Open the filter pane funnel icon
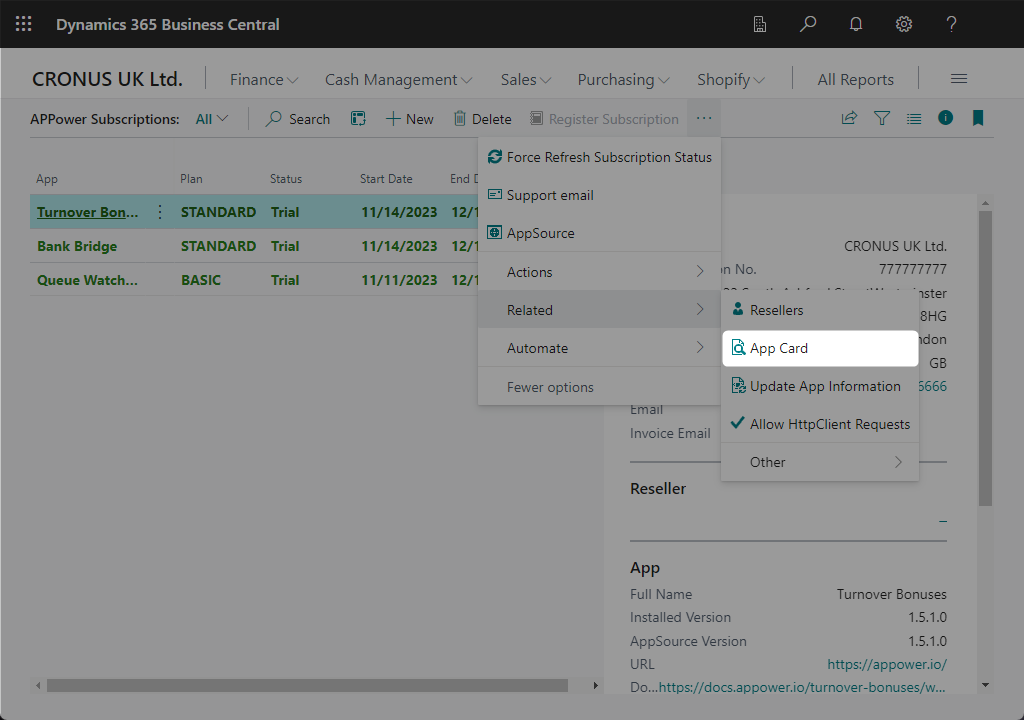Screen dimensions: 1024x720 (x=881, y=118)
